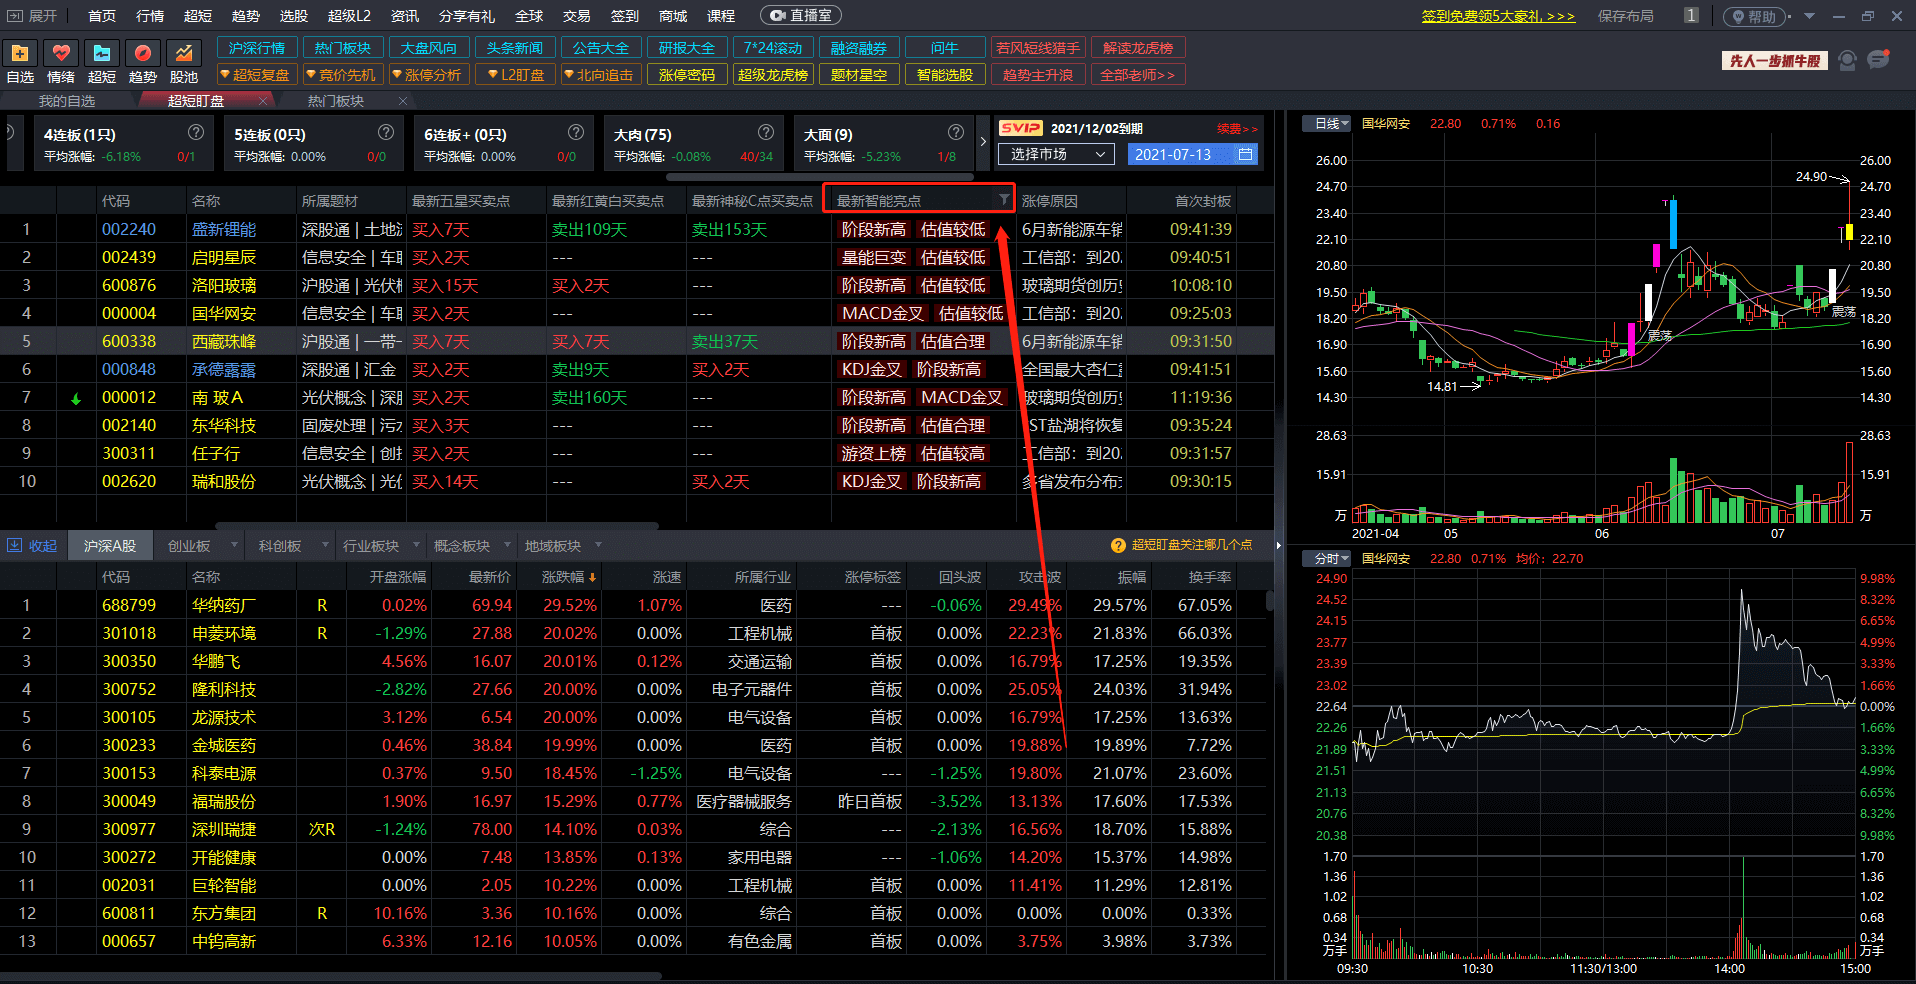Screen dimensions: 1916x984
Task: Click the filter icon in 最新智能亮点 header
Action: tap(1004, 200)
